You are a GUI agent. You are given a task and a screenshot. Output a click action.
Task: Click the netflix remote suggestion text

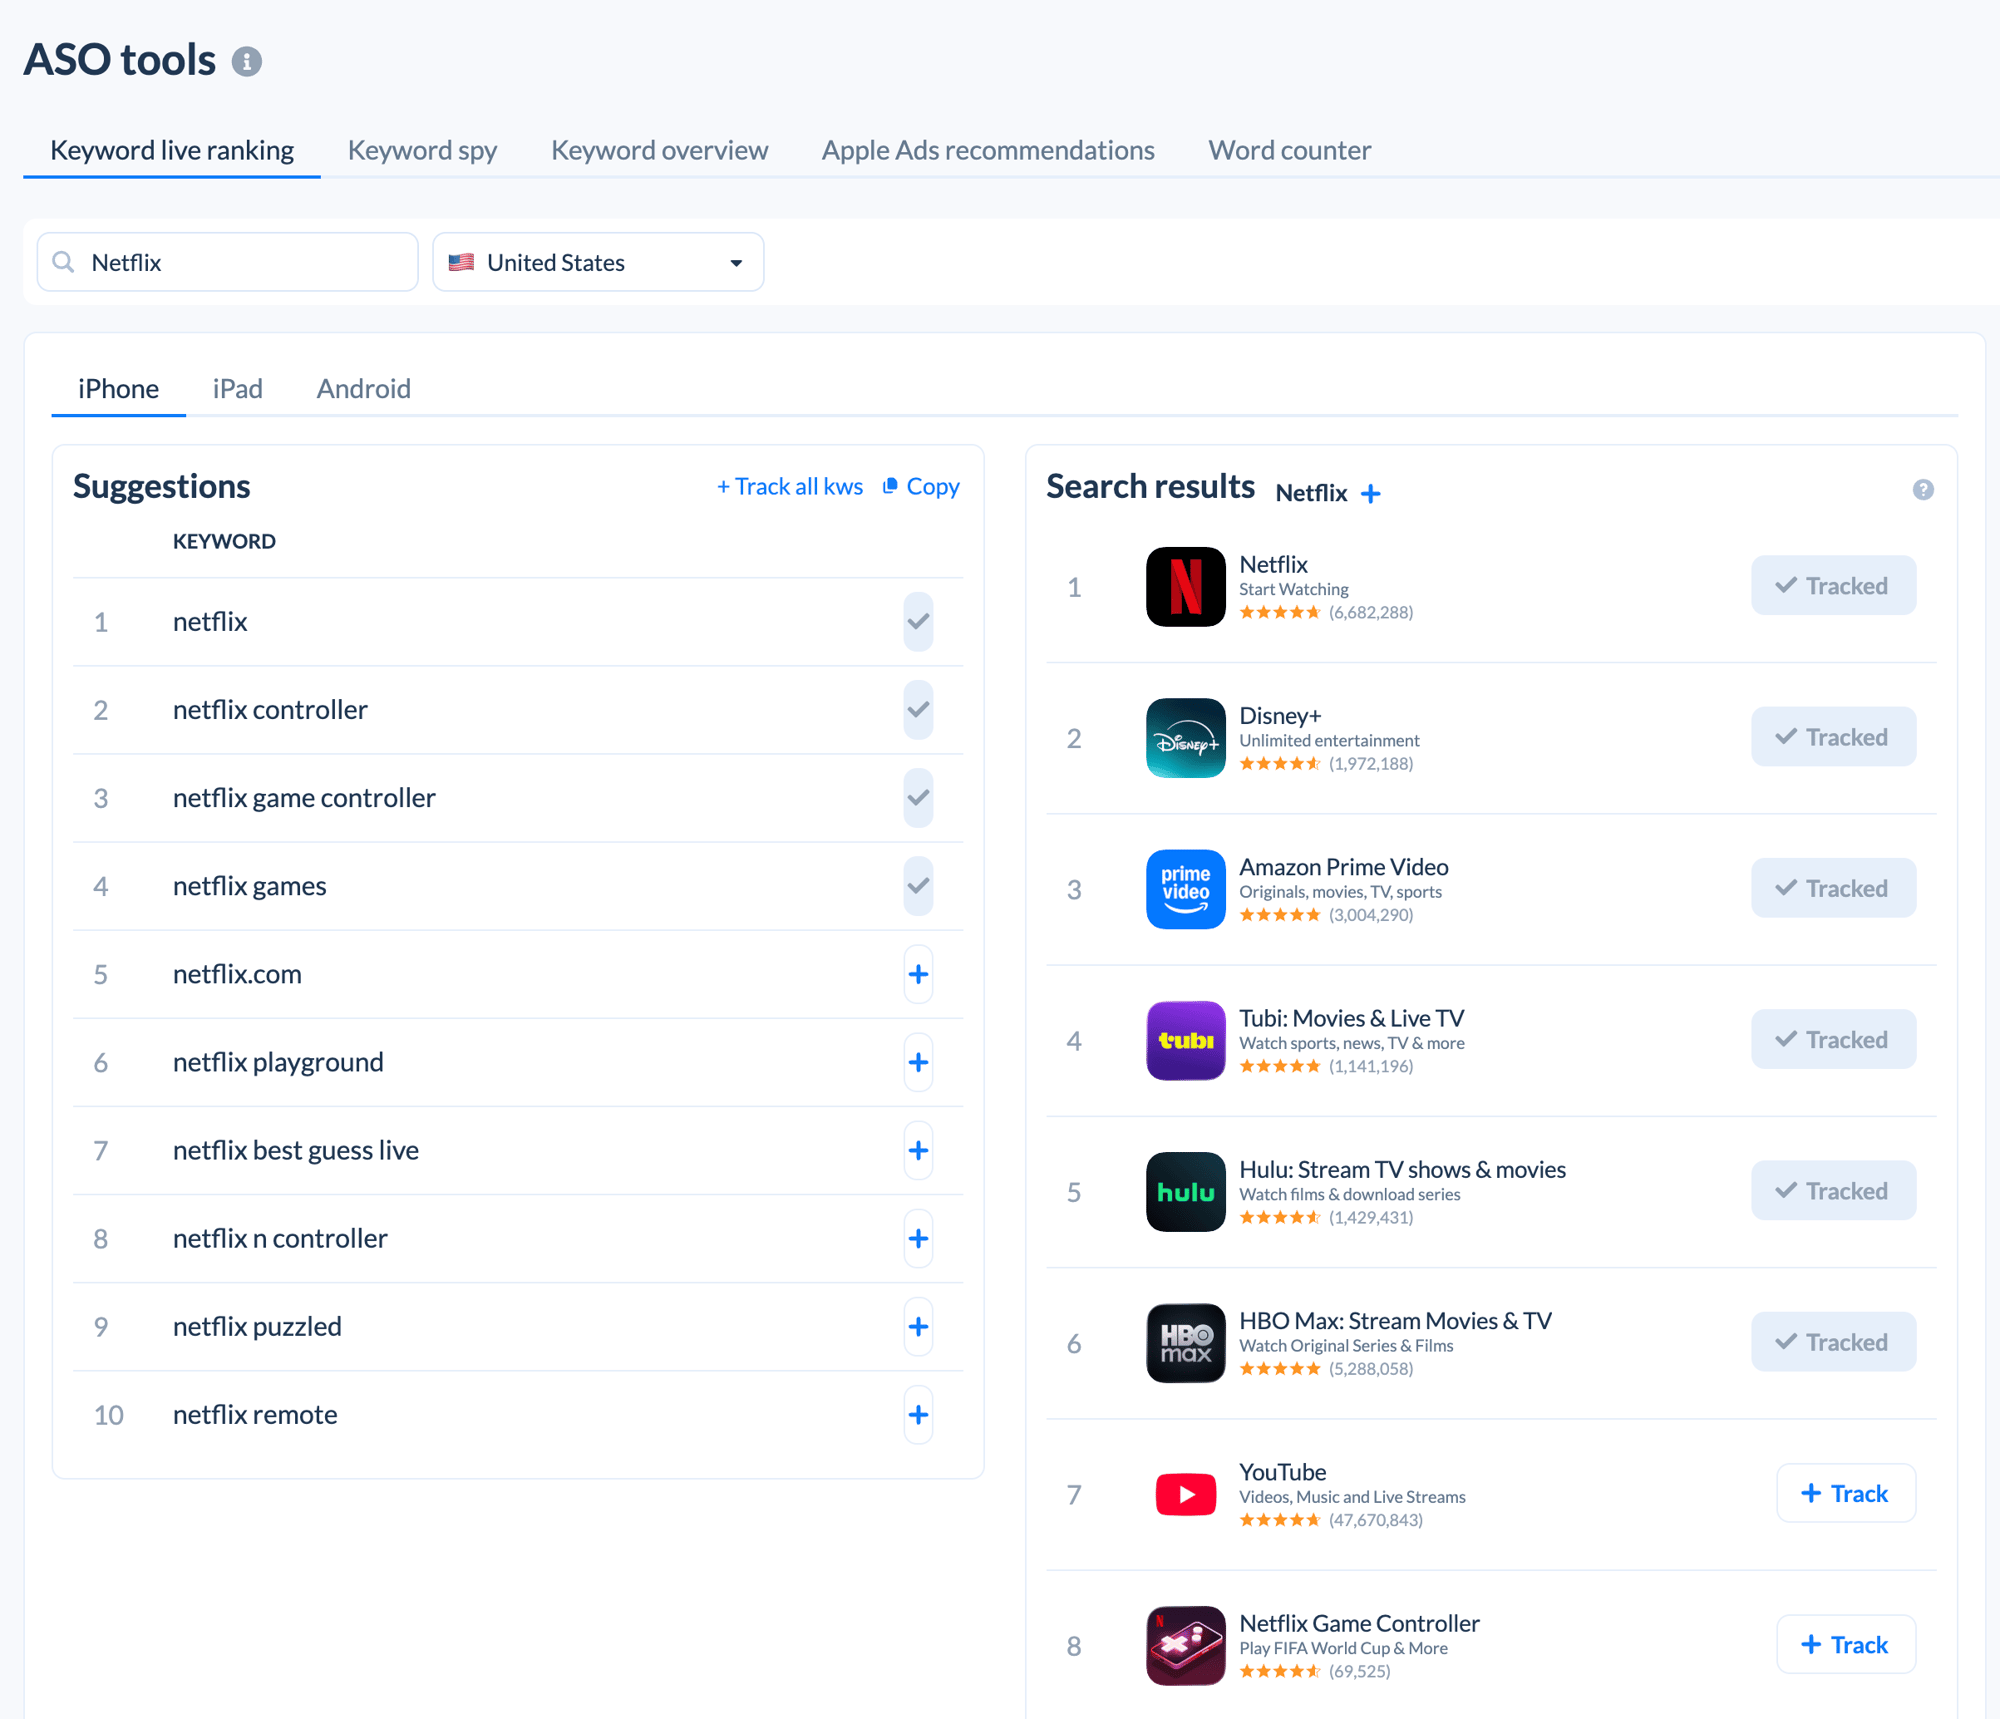tap(255, 1414)
